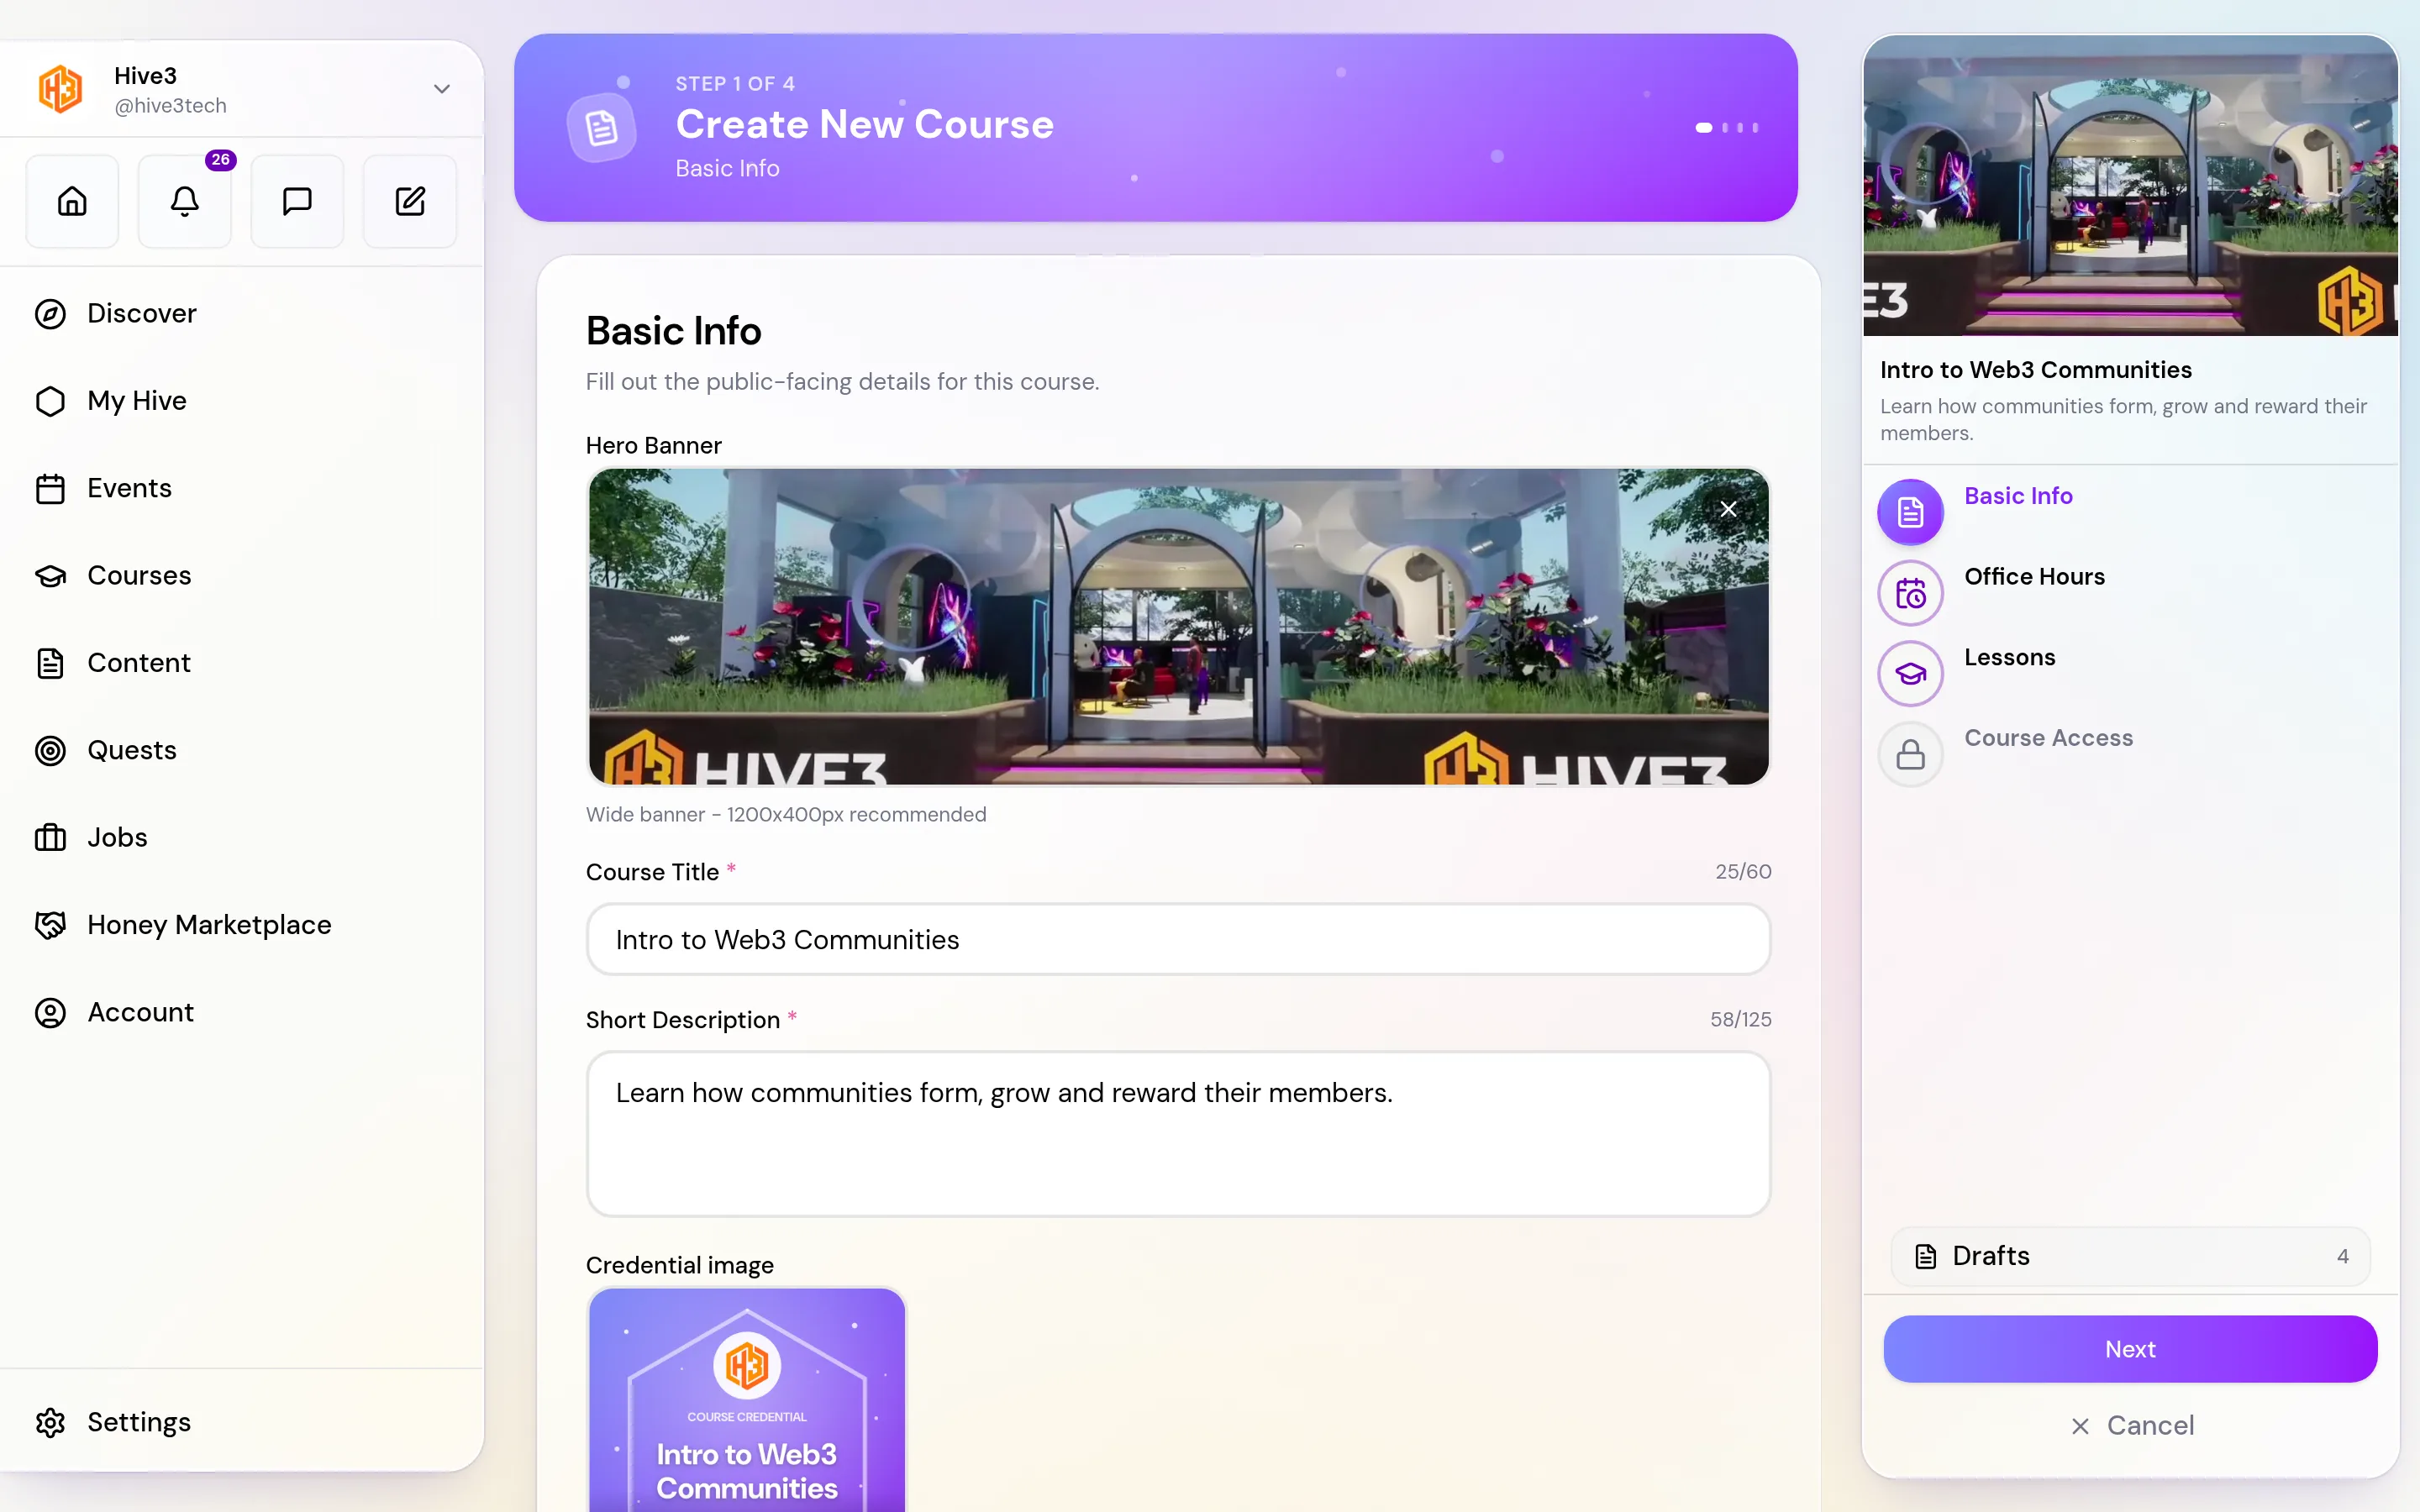Open notifications bell with 26 badge
The image size is (2420, 1512).
pyautogui.click(x=185, y=201)
